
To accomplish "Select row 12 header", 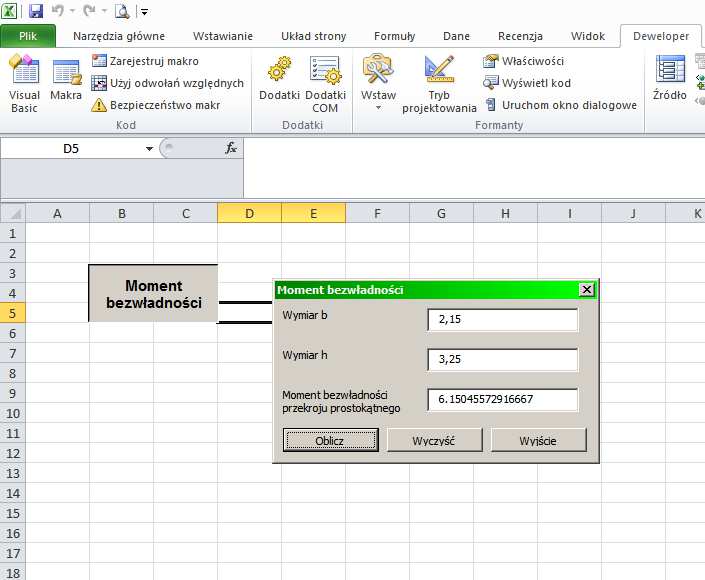I will [x=13, y=453].
